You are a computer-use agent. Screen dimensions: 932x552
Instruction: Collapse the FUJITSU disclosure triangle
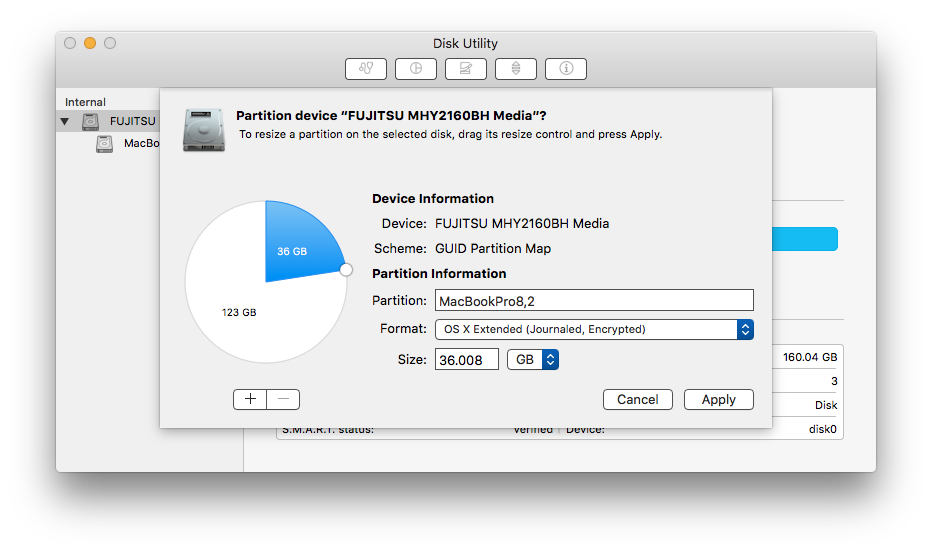pyautogui.click(x=65, y=121)
